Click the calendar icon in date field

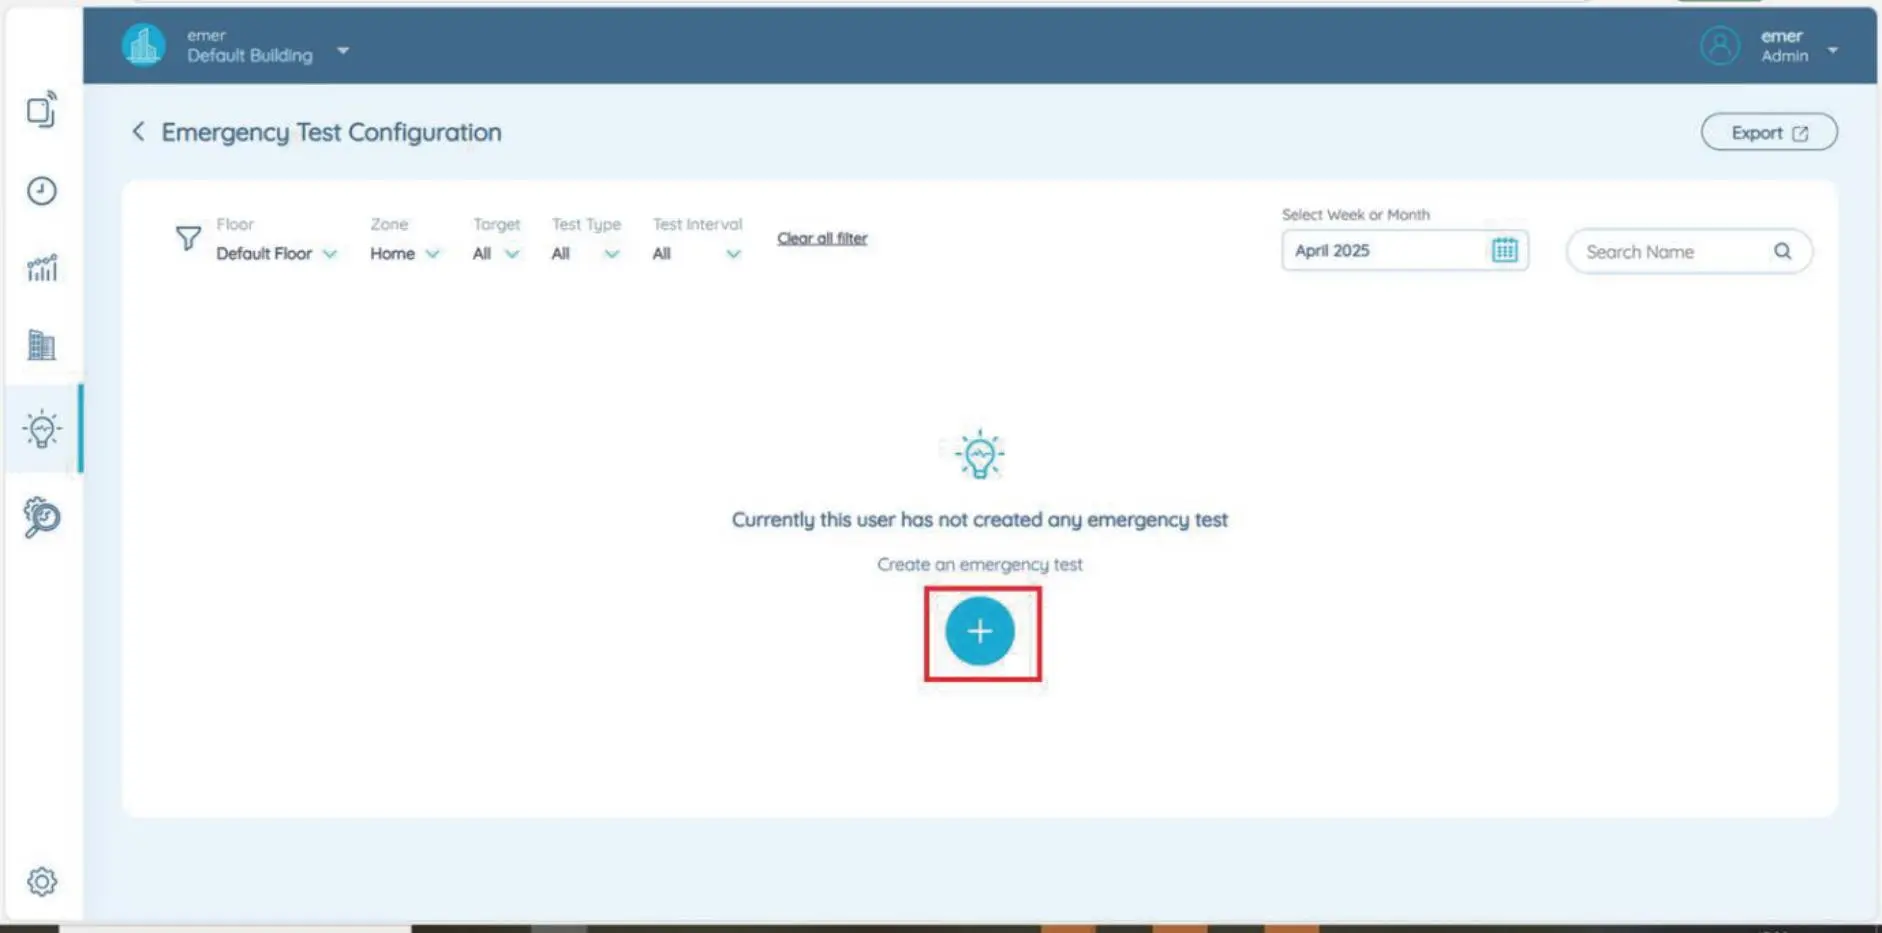(1504, 250)
